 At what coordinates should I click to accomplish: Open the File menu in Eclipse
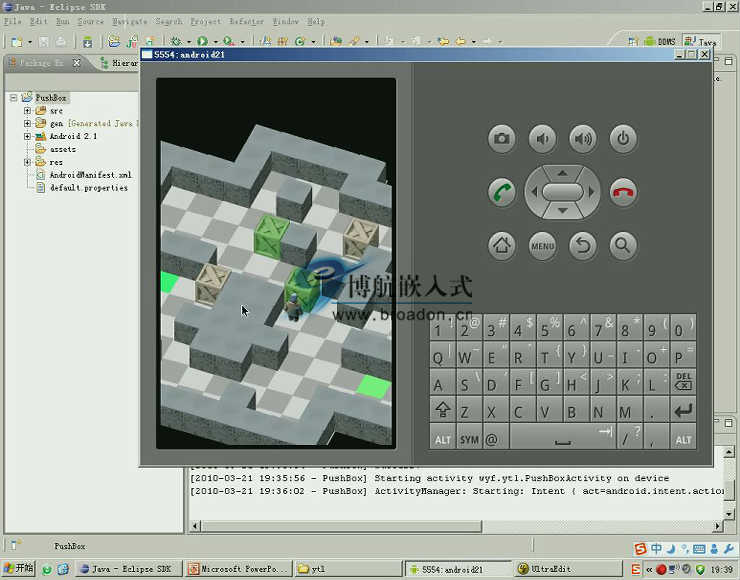[13, 21]
